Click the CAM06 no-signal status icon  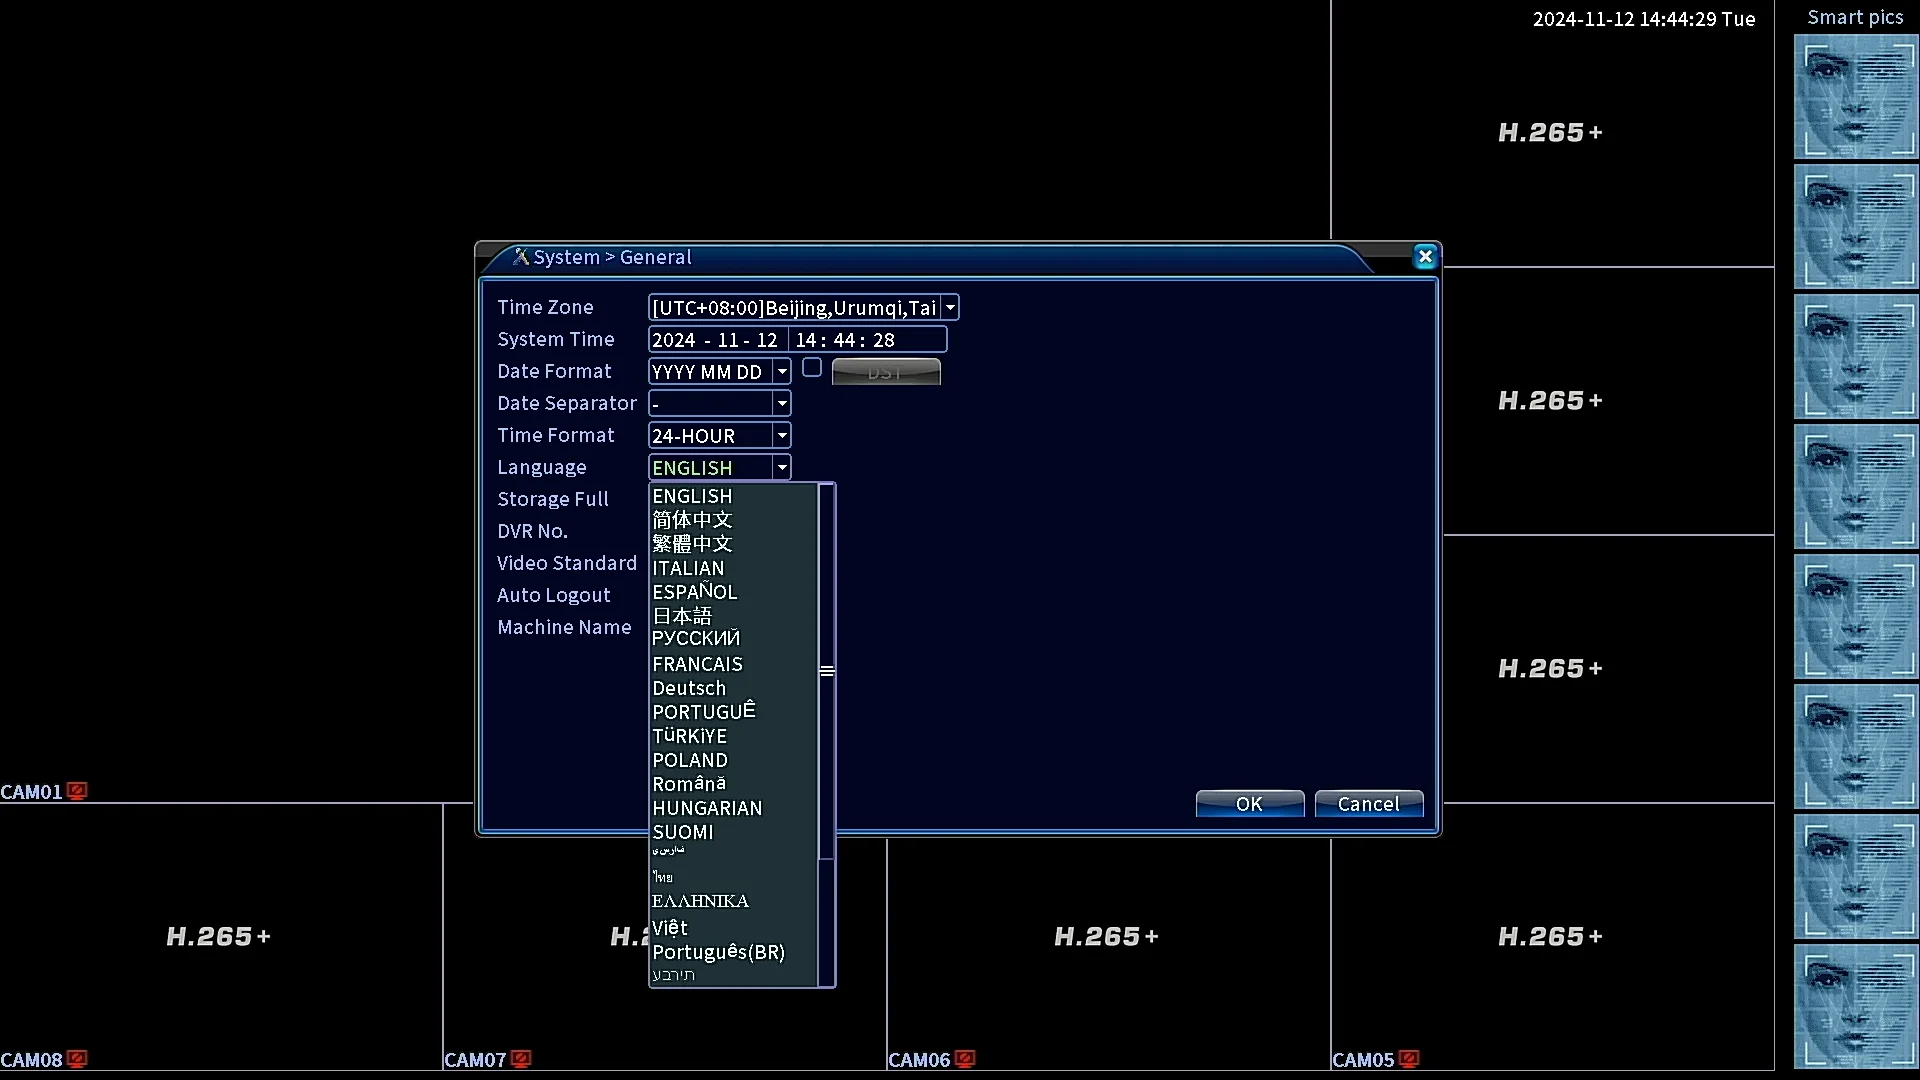(x=965, y=1059)
